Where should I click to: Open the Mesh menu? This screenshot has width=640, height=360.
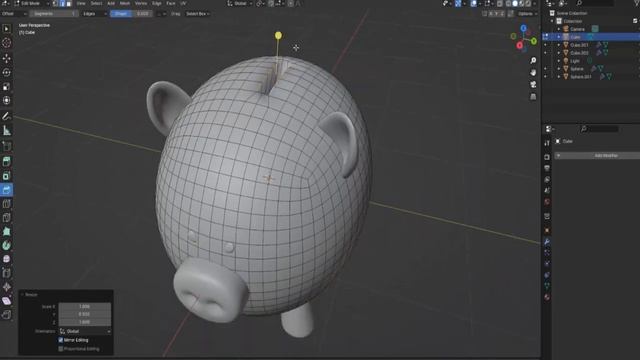pos(124,3)
